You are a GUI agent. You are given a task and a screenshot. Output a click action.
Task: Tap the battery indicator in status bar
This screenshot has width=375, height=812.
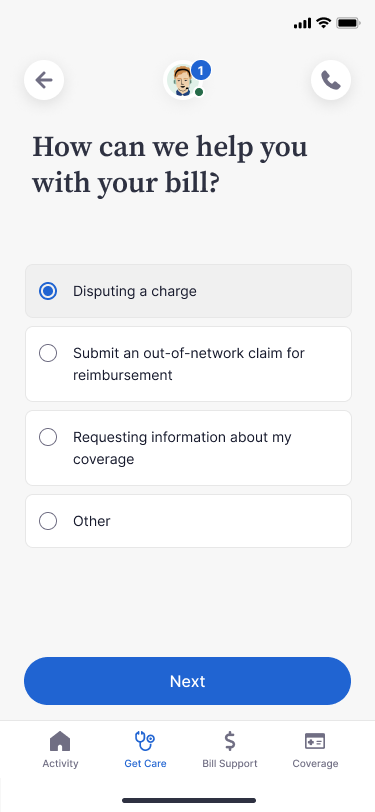(348, 23)
